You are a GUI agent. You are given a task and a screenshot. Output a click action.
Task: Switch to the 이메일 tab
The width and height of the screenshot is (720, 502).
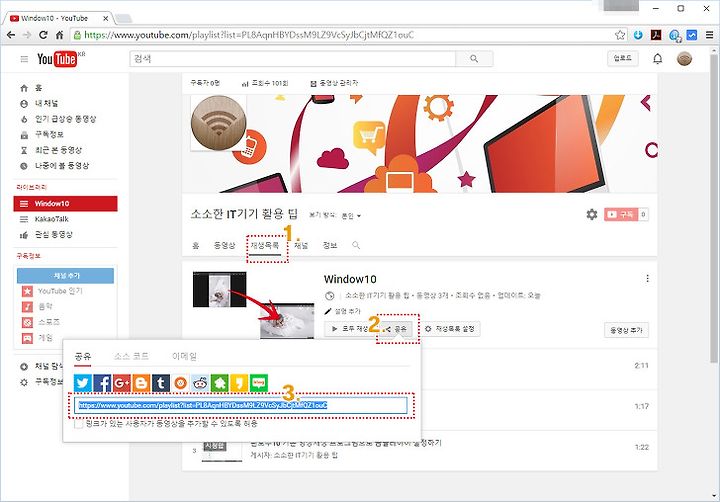click(x=184, y=356)
